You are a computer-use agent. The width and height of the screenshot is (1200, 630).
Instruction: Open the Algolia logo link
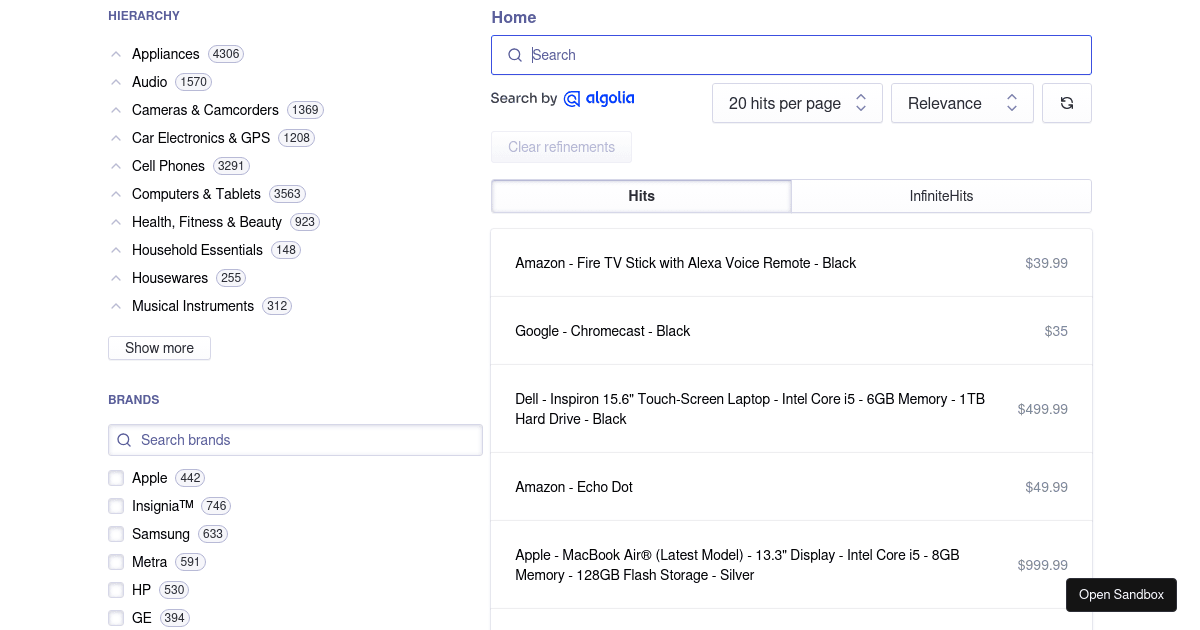600,98
